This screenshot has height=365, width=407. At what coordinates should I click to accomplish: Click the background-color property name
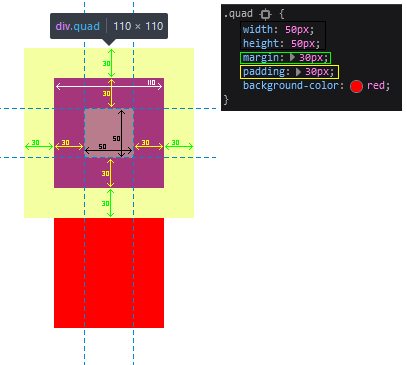pyautogui.click(x=291, y=86)
